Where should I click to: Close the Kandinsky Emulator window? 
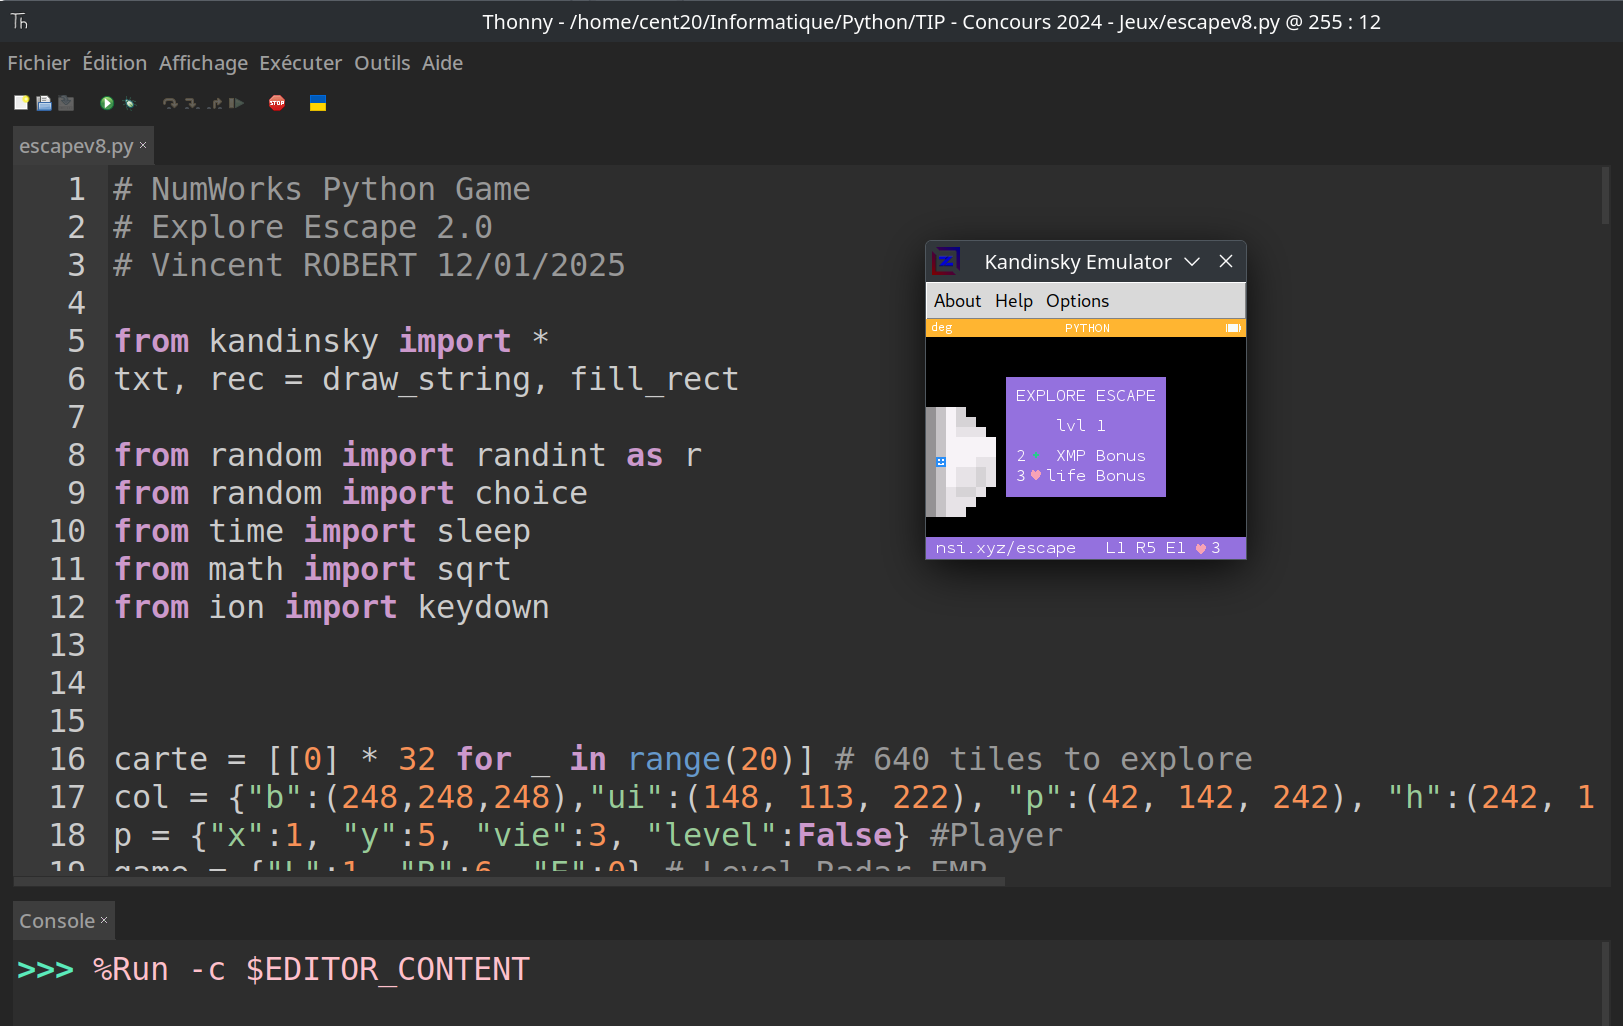click(1226, 261)
